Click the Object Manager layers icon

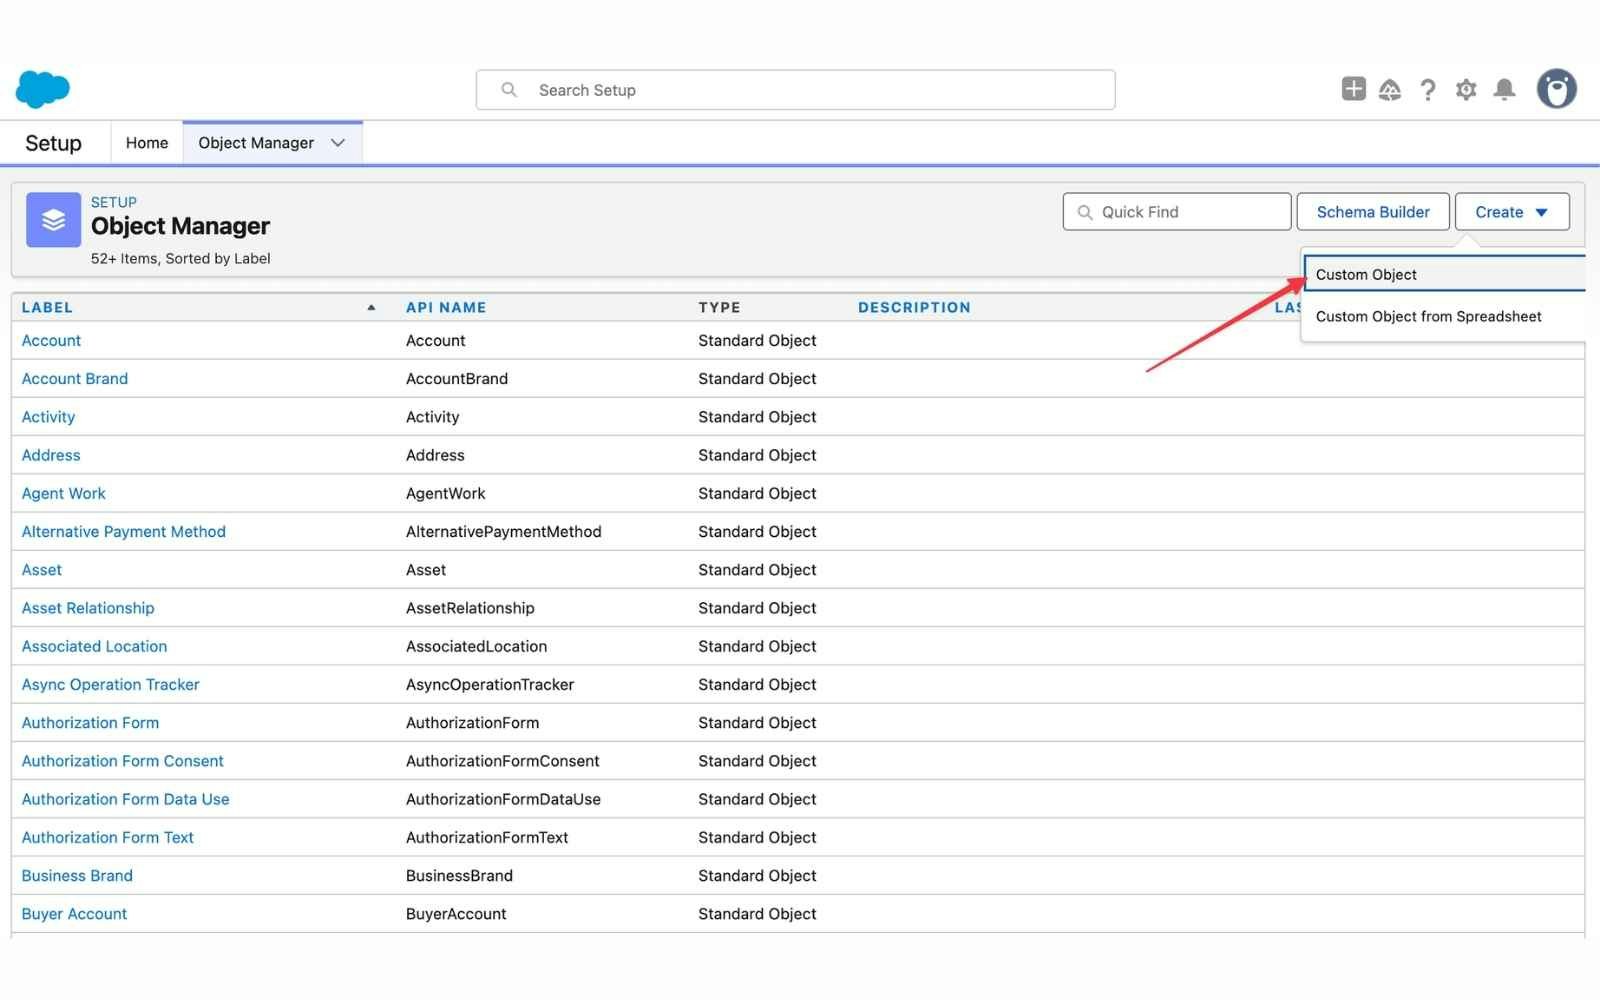(x=53, y=220)
